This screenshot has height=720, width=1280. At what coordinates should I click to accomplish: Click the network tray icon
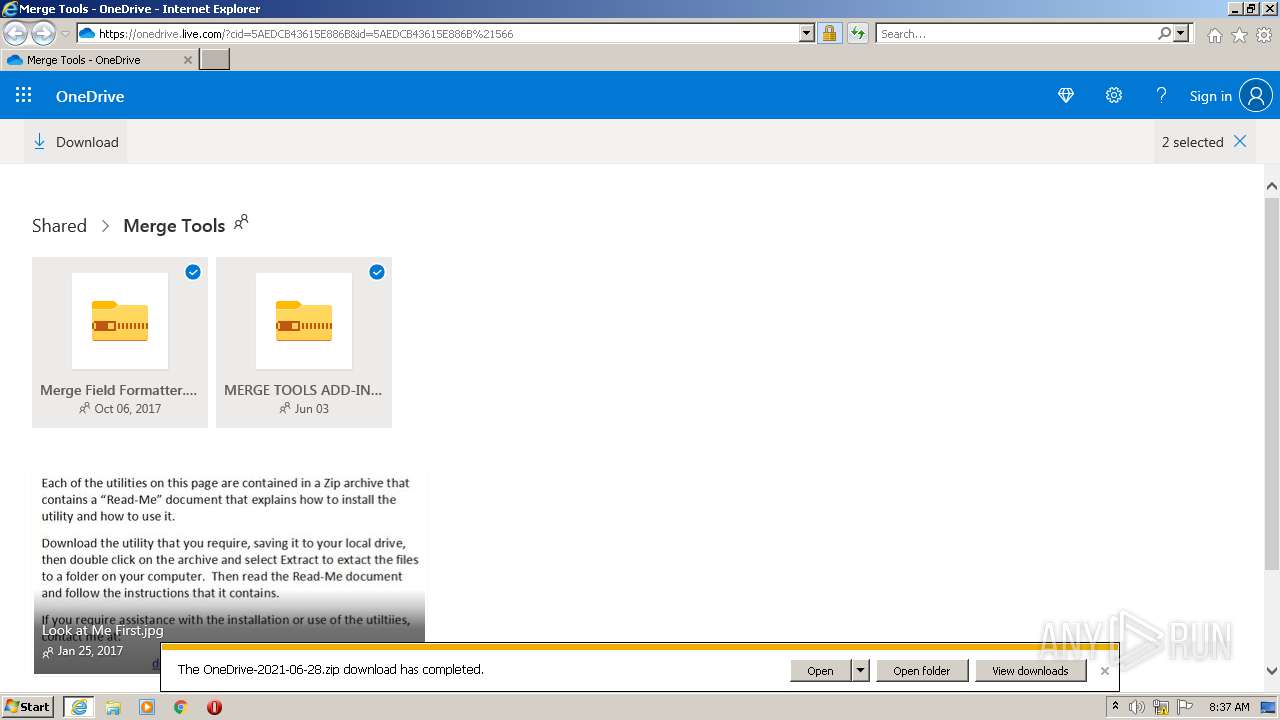pyautogui.click(x=1161, y=707)
